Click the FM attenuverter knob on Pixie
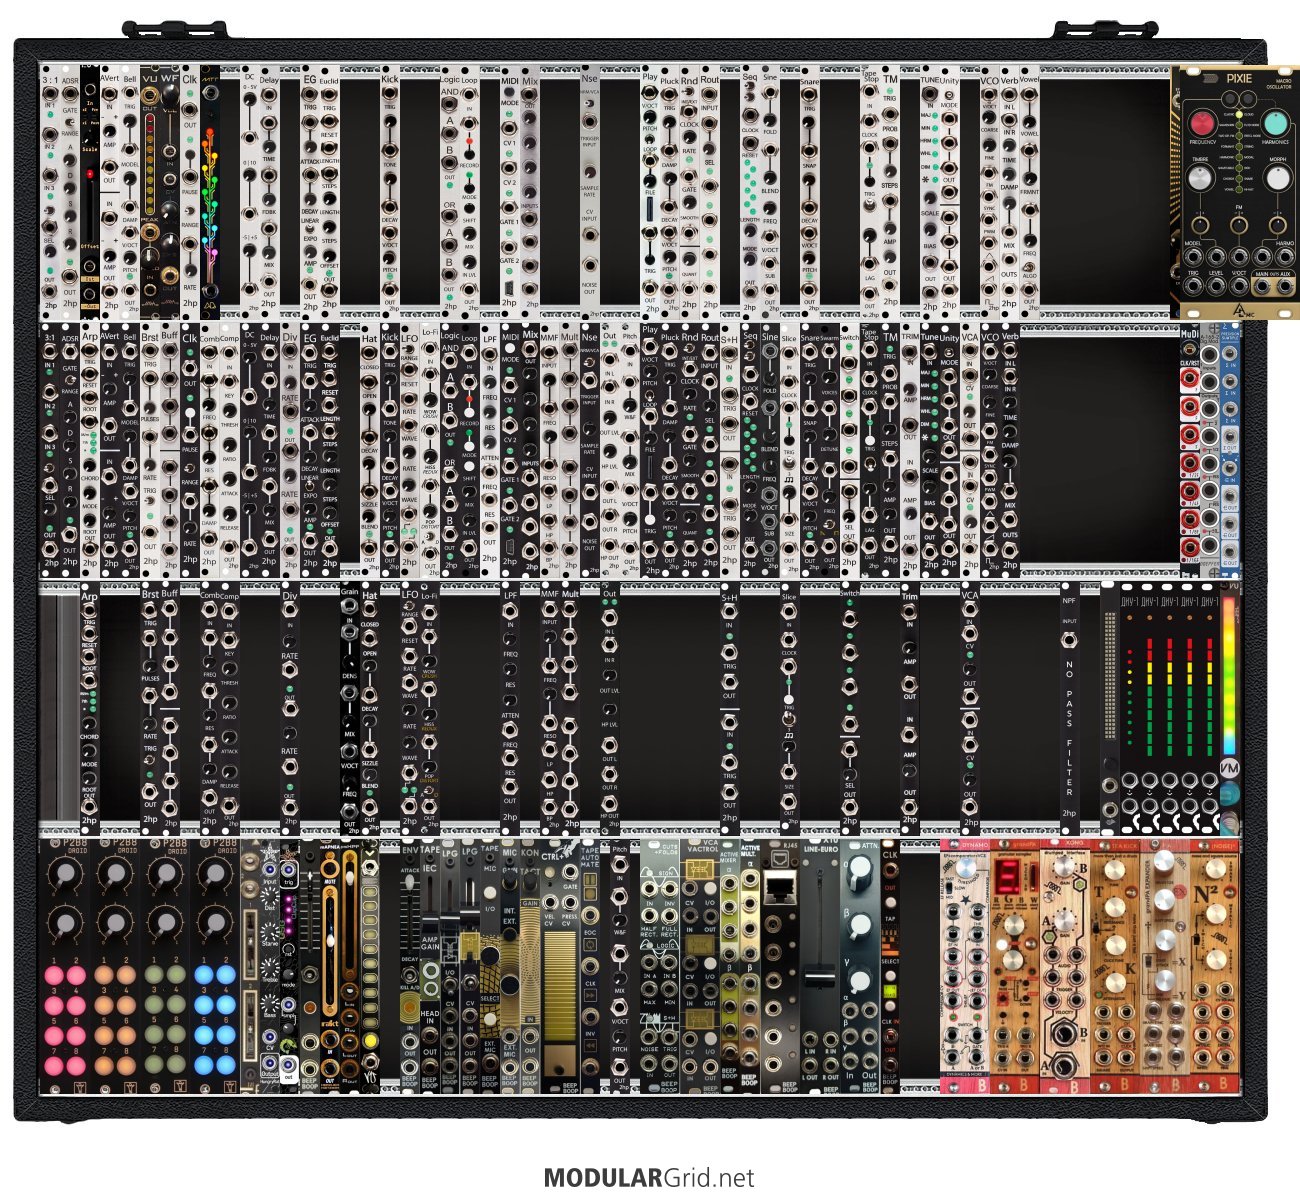This screenshot has width=1300, height=1199. (x=1239, y=225)
